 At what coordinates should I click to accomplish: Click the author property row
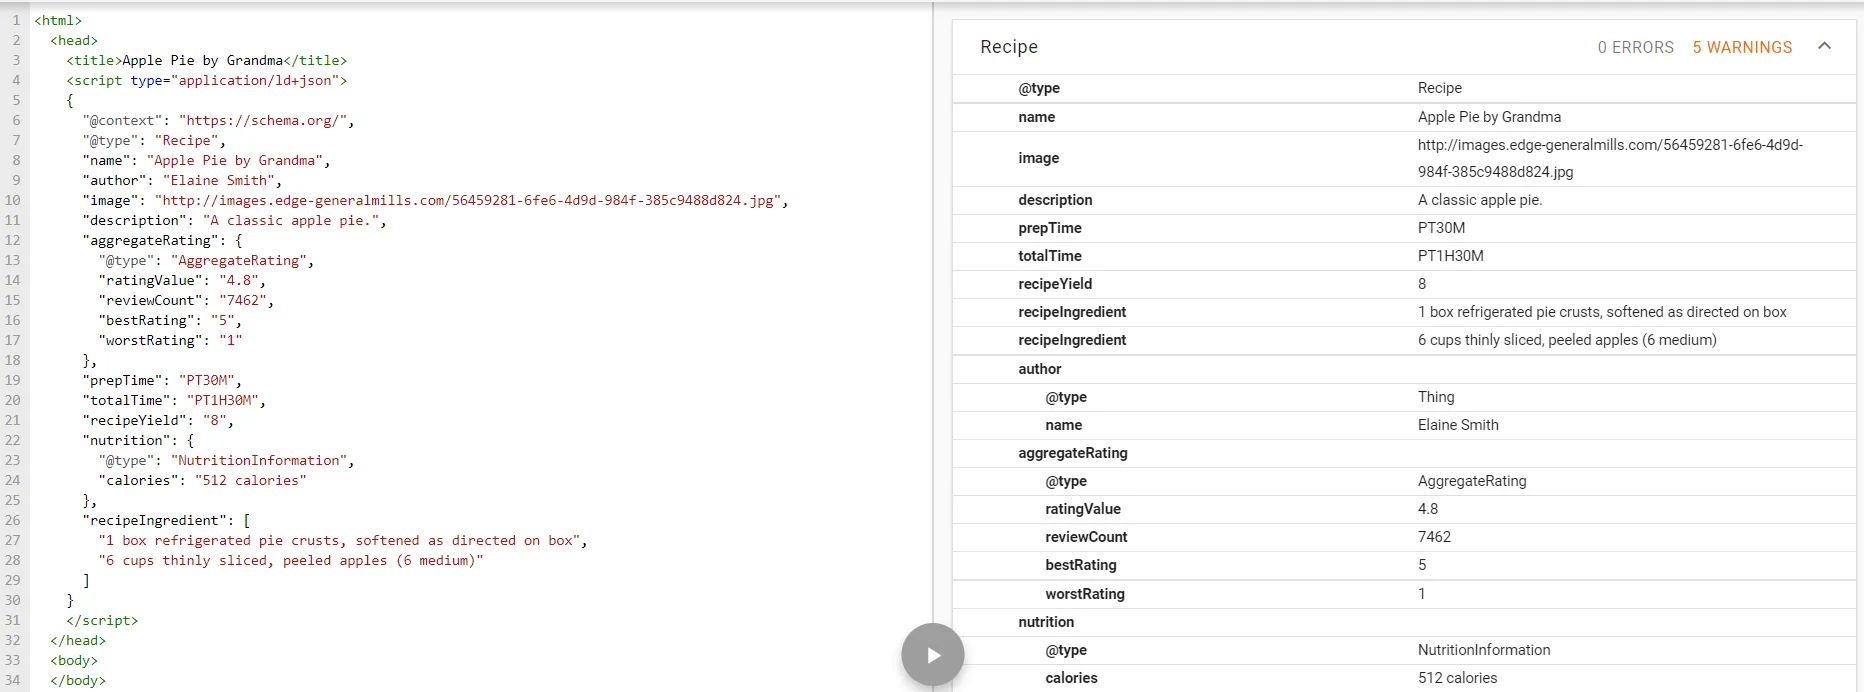coord(1039,369)
